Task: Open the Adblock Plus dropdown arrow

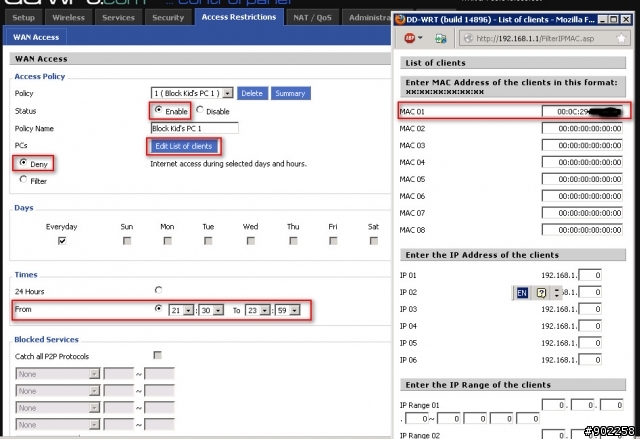Action: pyautogui.click(x=420, y=38)
